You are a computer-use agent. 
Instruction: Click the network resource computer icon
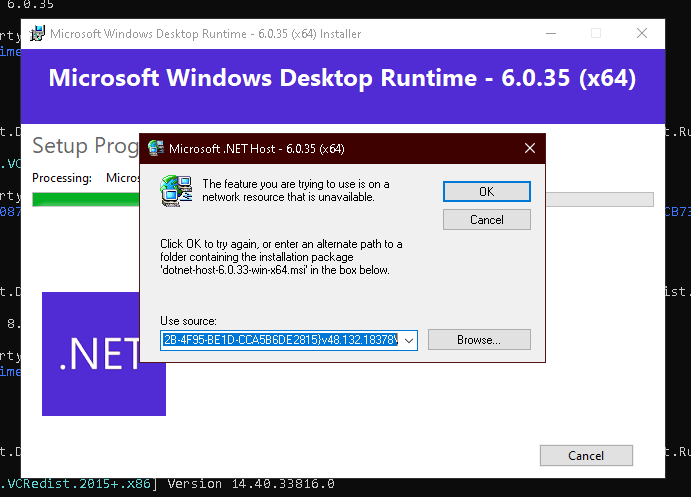(176, 190)
